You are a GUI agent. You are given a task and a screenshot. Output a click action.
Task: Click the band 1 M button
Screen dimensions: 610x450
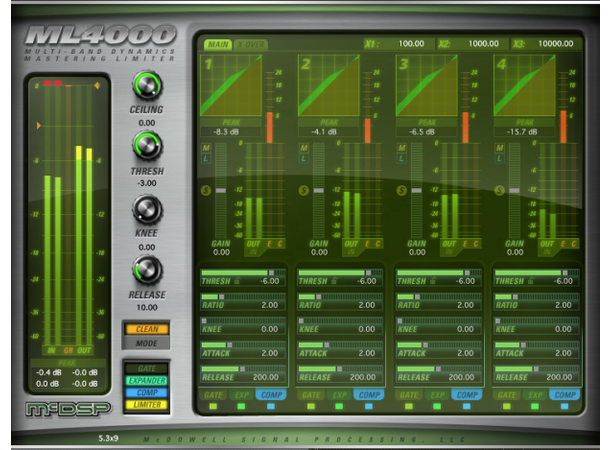[206, 148]
